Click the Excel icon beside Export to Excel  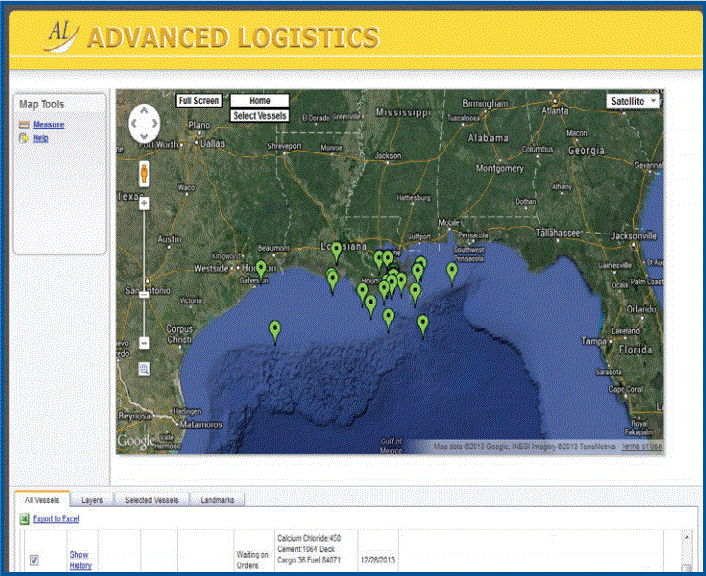click(x=24, y=519)
